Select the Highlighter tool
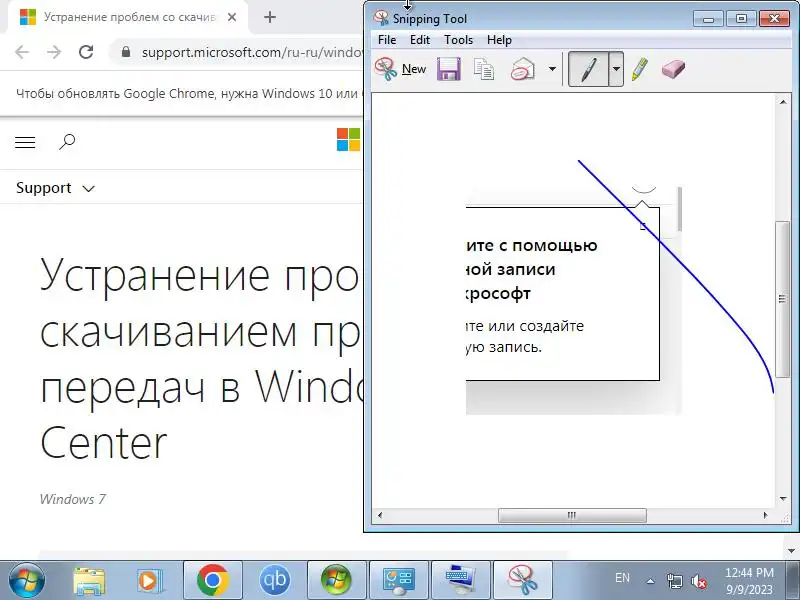This screenshot has width=800, height=600. click(640, 69)
